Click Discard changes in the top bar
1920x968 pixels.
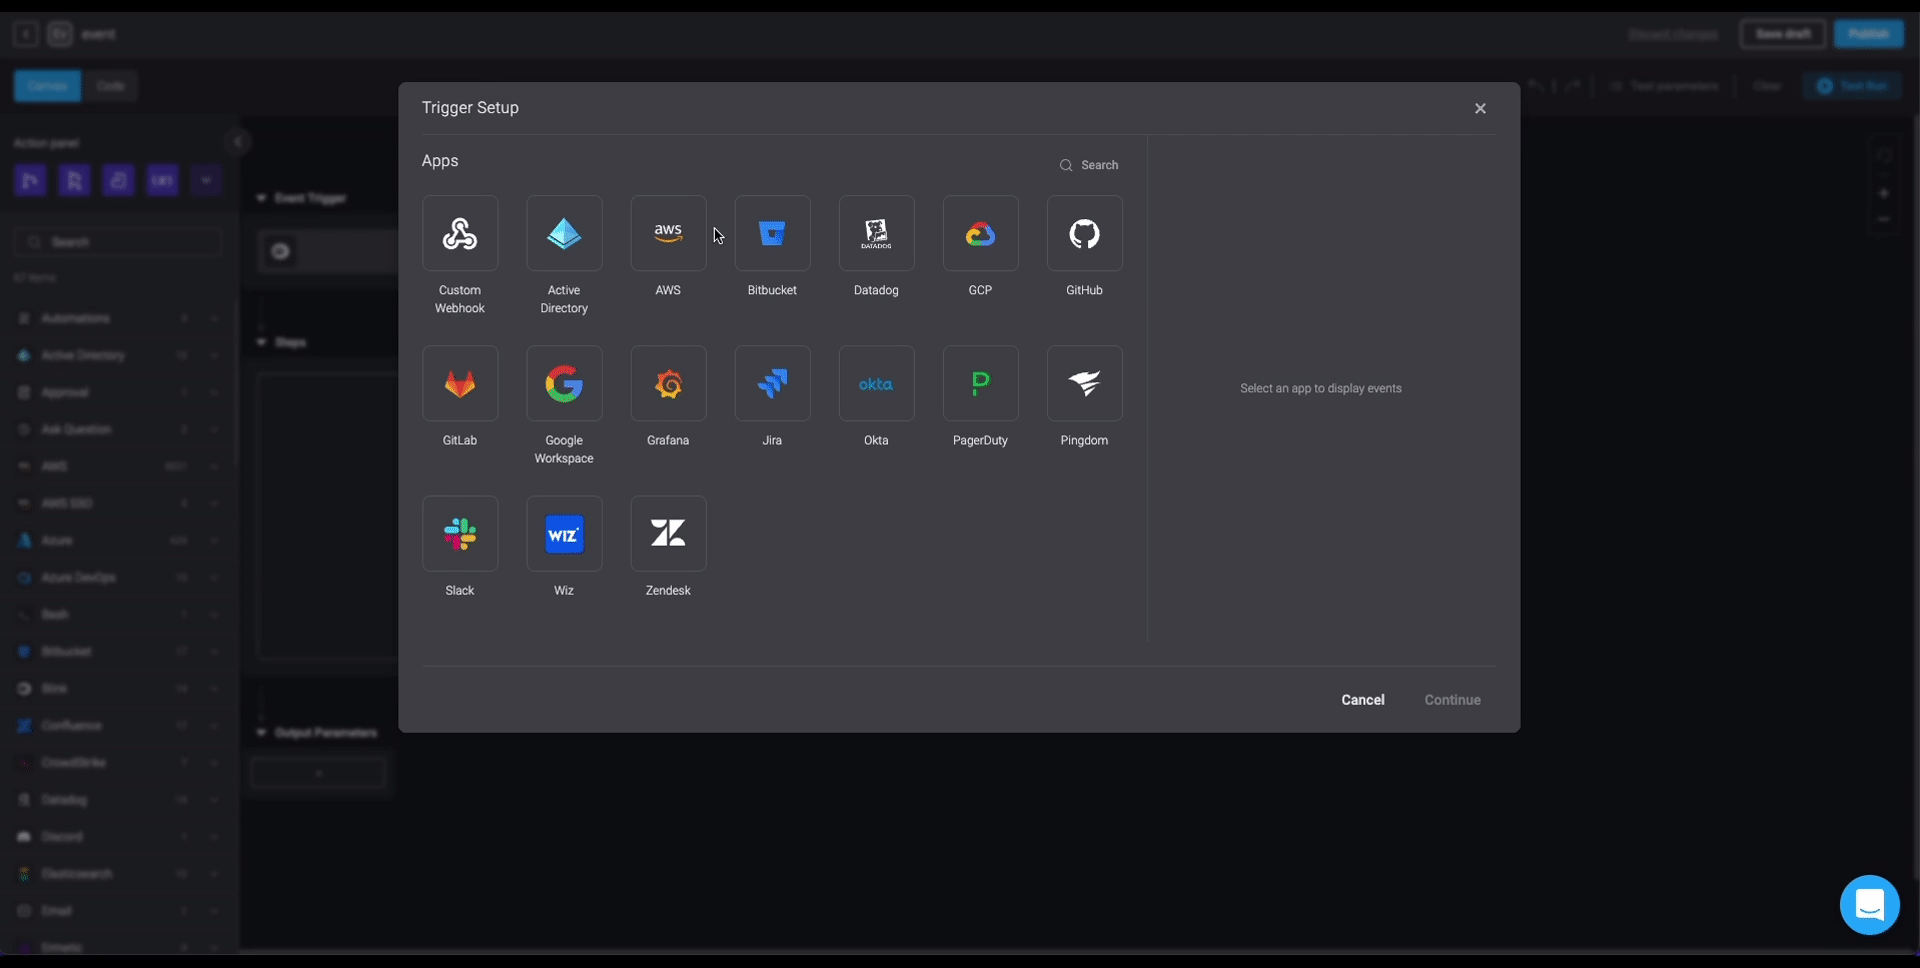pos(1673,34)
